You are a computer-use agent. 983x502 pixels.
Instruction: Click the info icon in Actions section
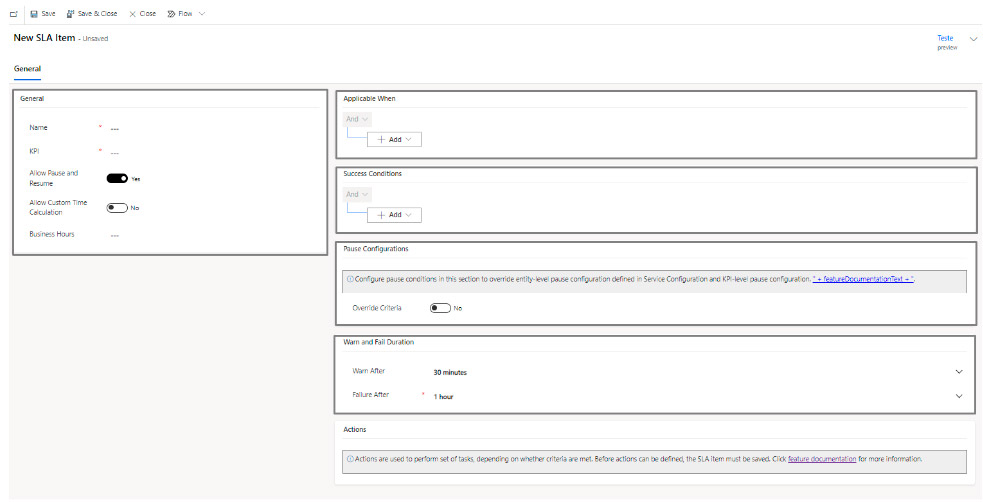[x=350, y=459]
